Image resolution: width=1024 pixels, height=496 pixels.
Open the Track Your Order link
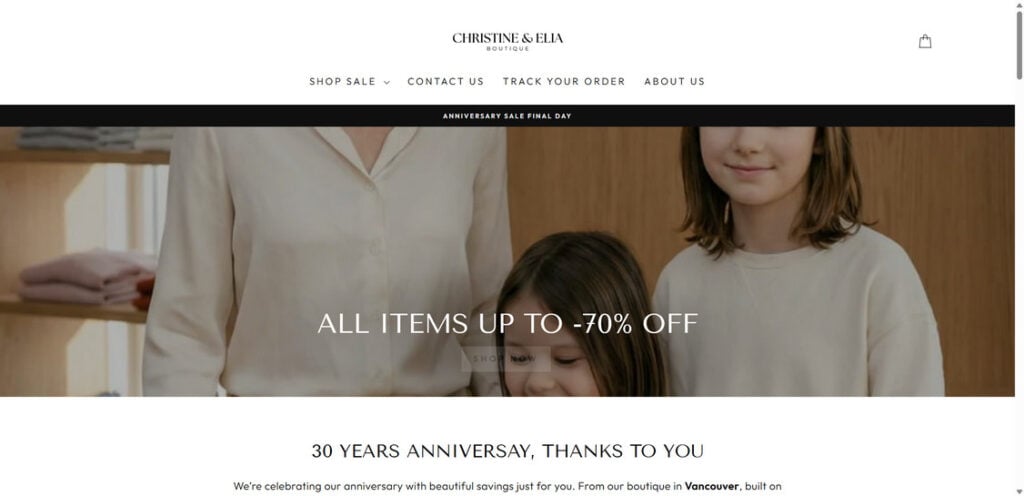[x=564, y=82]
